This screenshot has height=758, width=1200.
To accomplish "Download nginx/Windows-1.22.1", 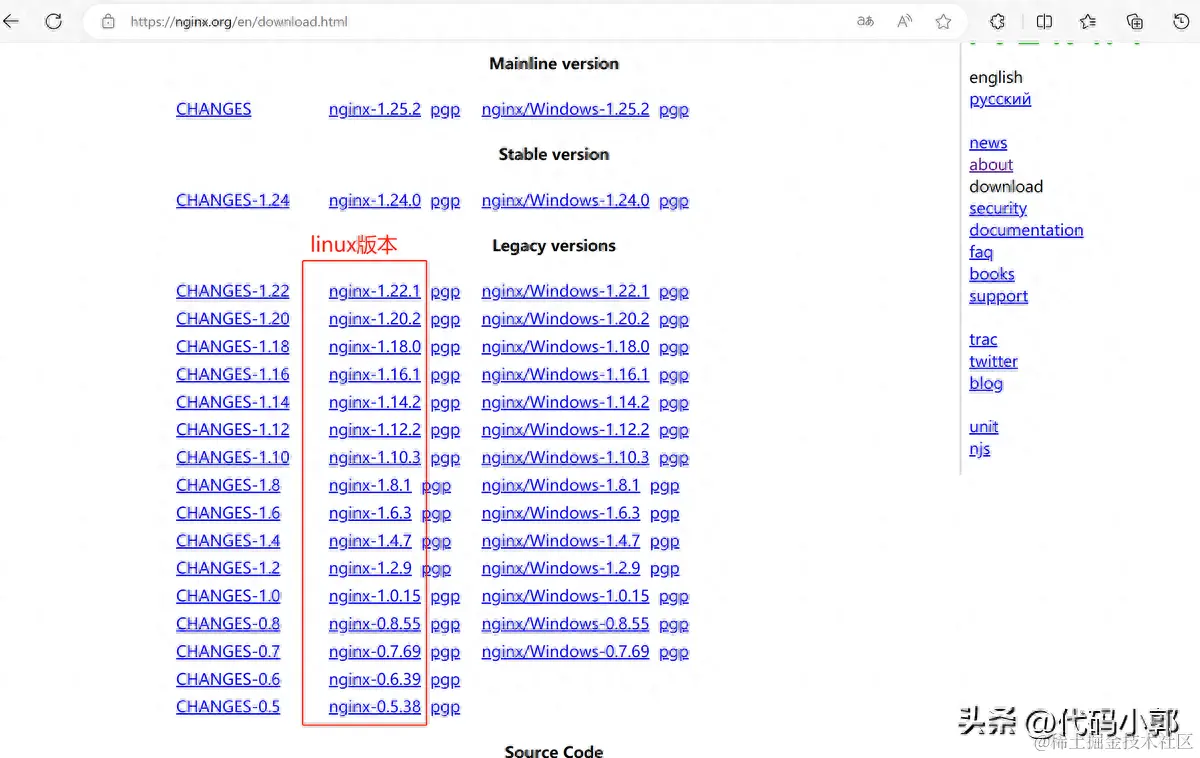I will click(565, 291).
